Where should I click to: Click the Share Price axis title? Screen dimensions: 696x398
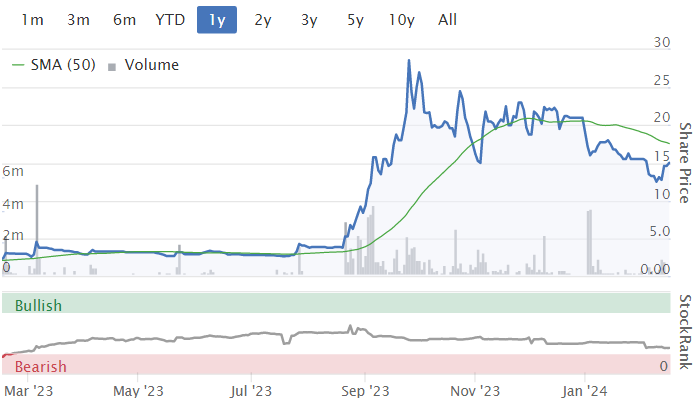point(685,163)
